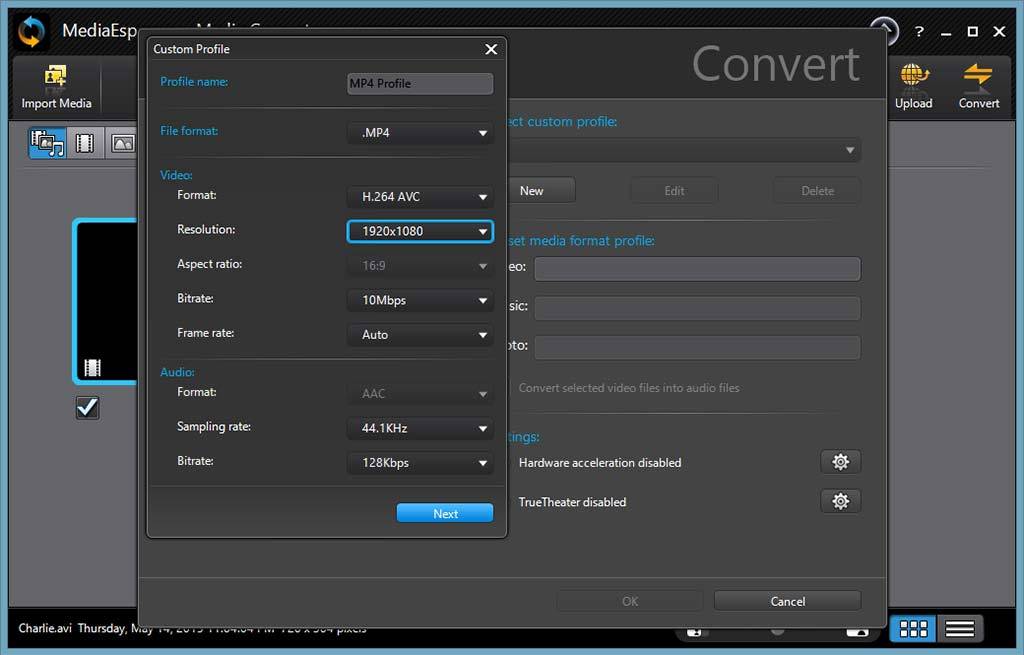This screenshot has height=655, width=1024.
Task: Open the video Format H.264 AVC dropdown
Action: [420, 197]
